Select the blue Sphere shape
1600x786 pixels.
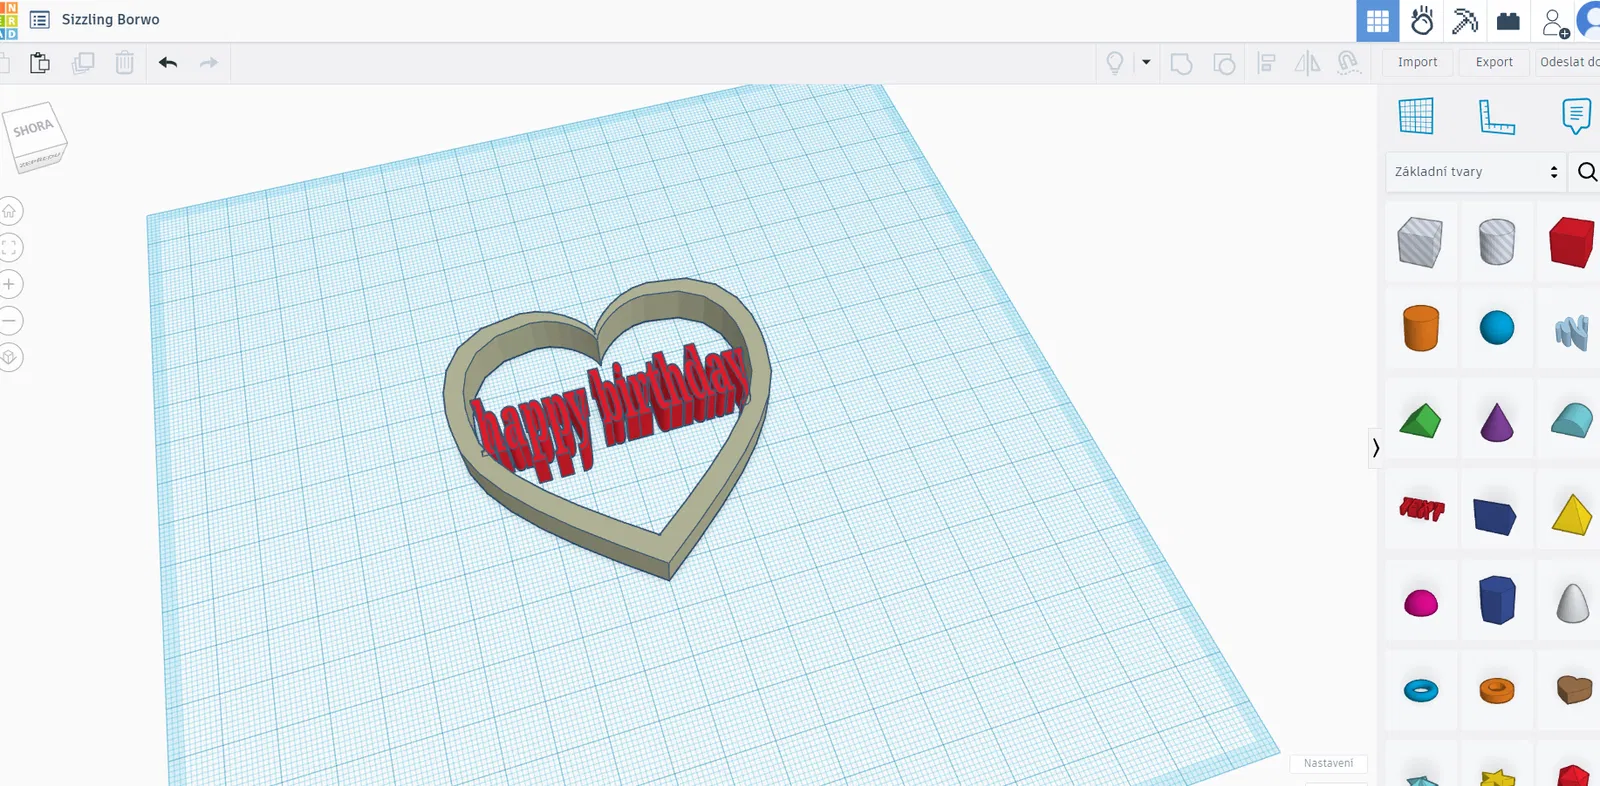click(x=1497, y=328)
